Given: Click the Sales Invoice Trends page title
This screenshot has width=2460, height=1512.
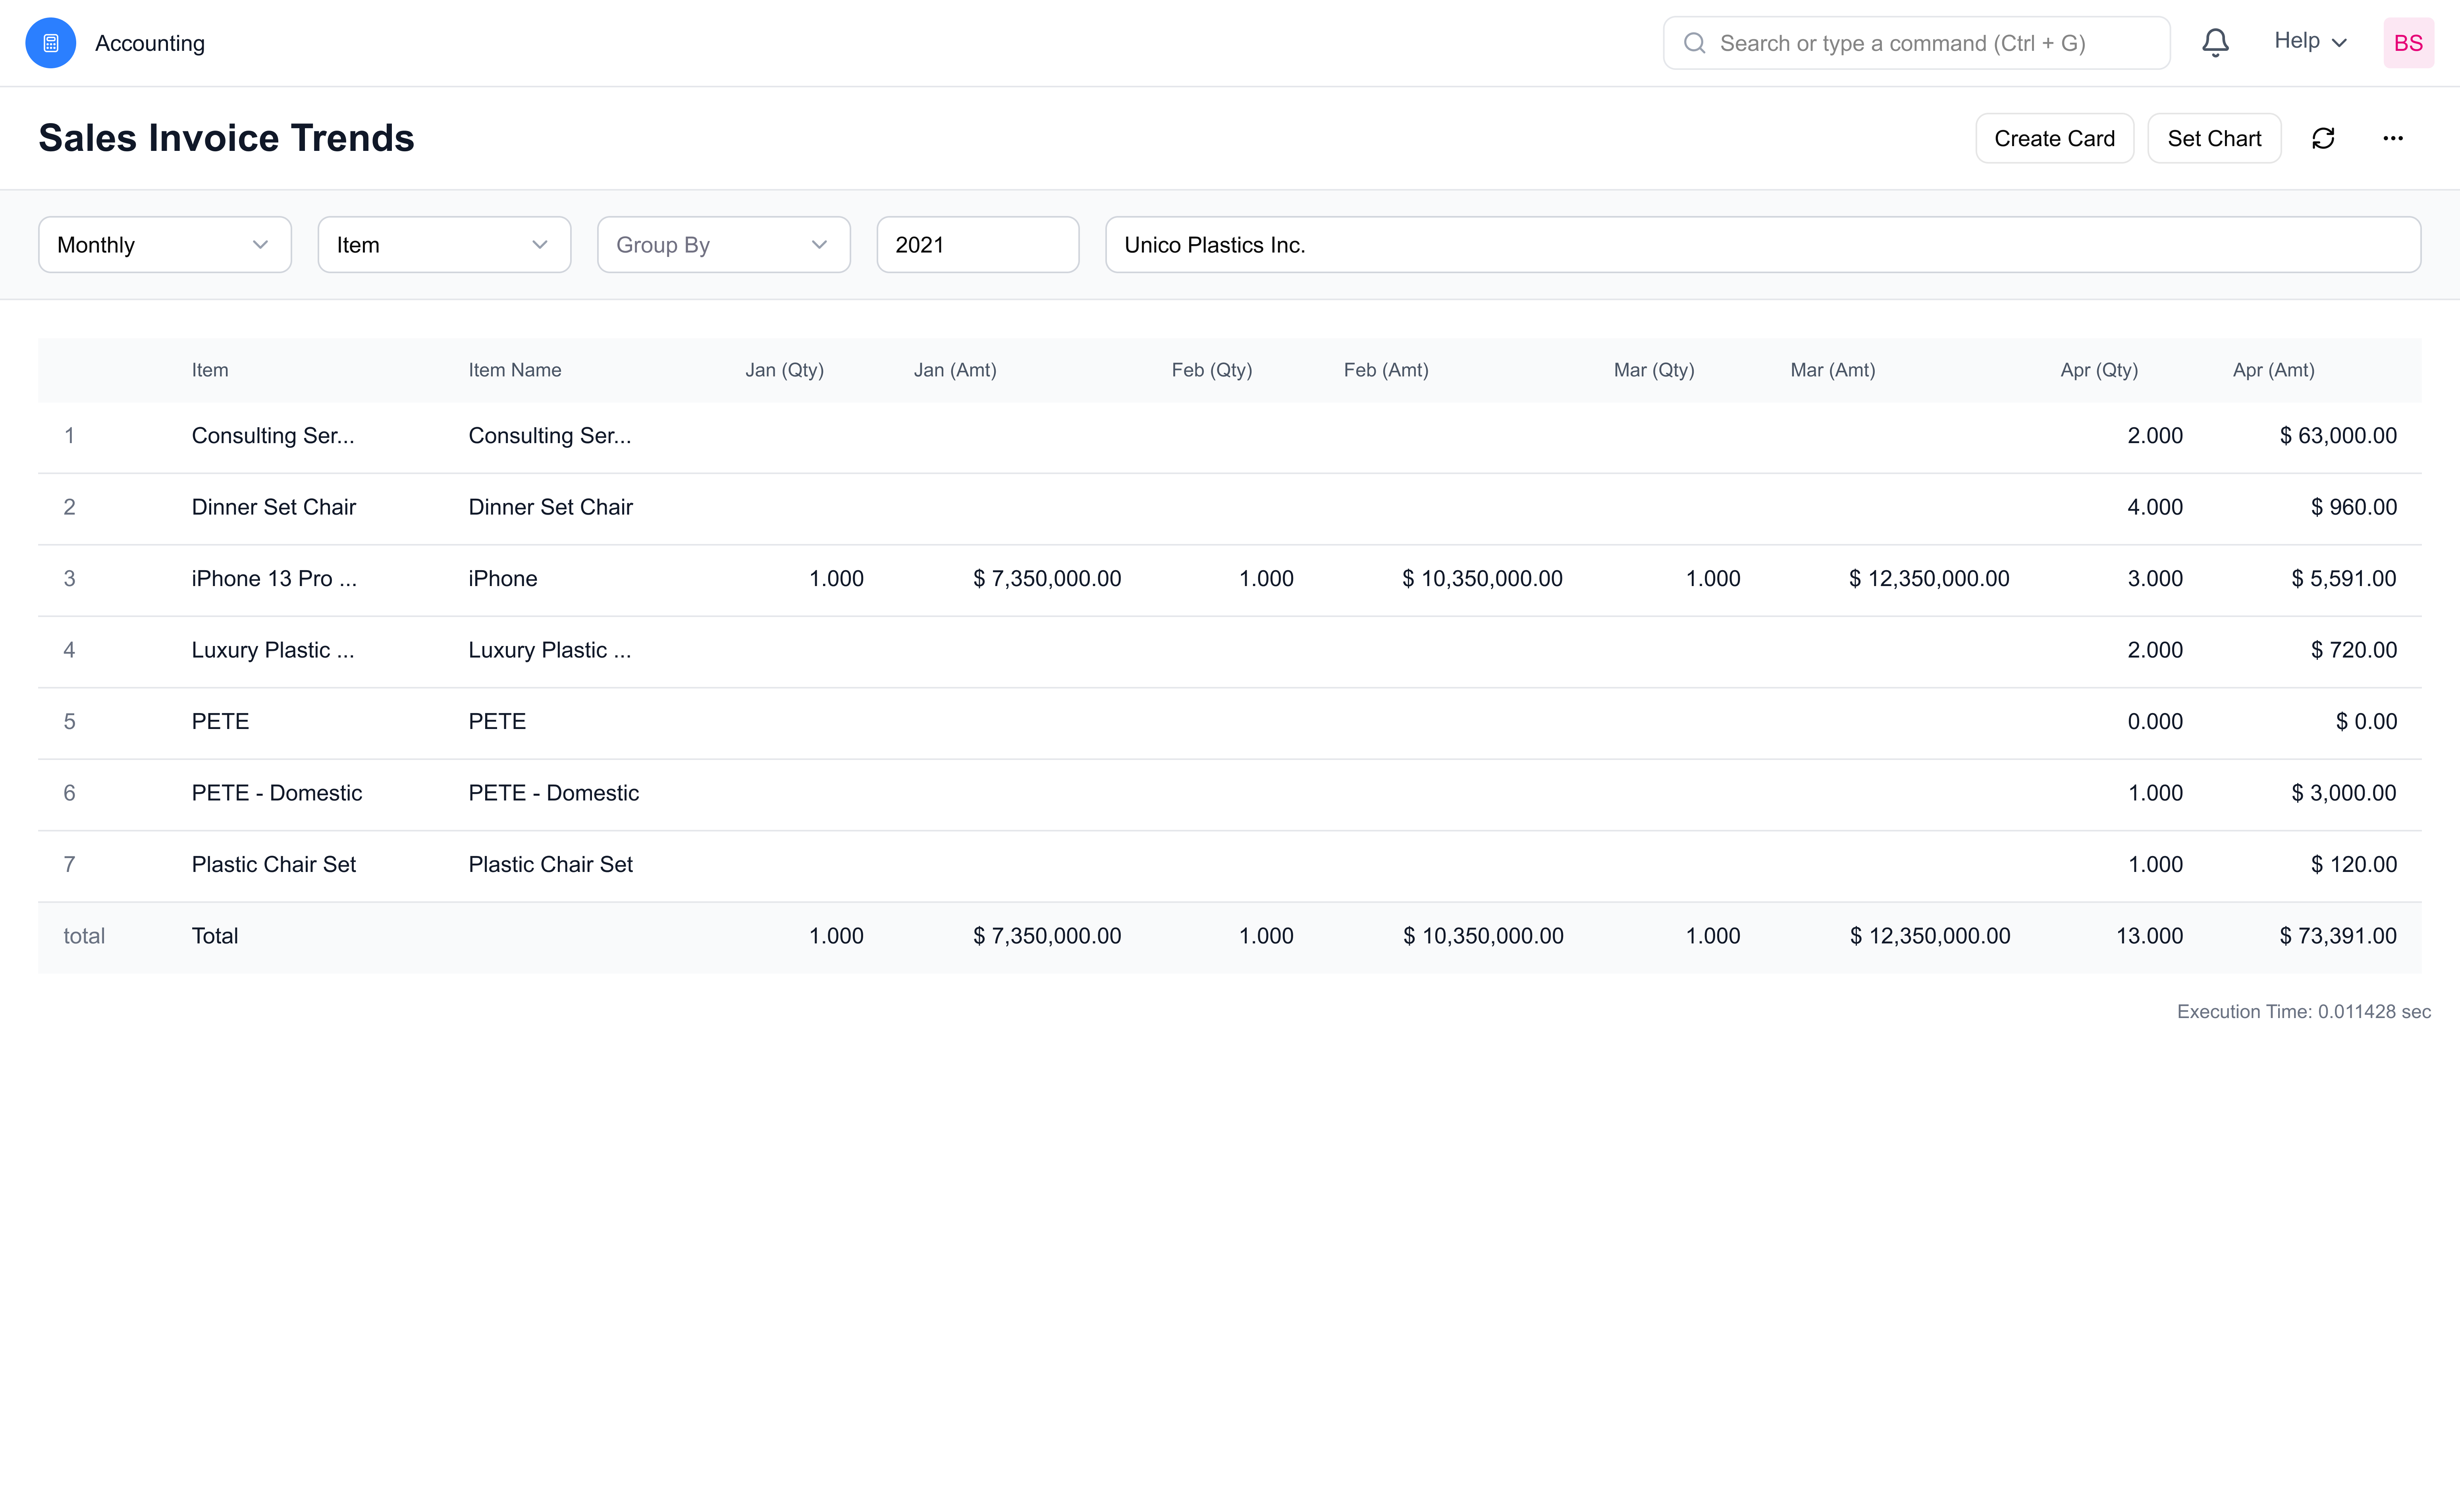Looking at the screenshot, I should coord(226,138).
